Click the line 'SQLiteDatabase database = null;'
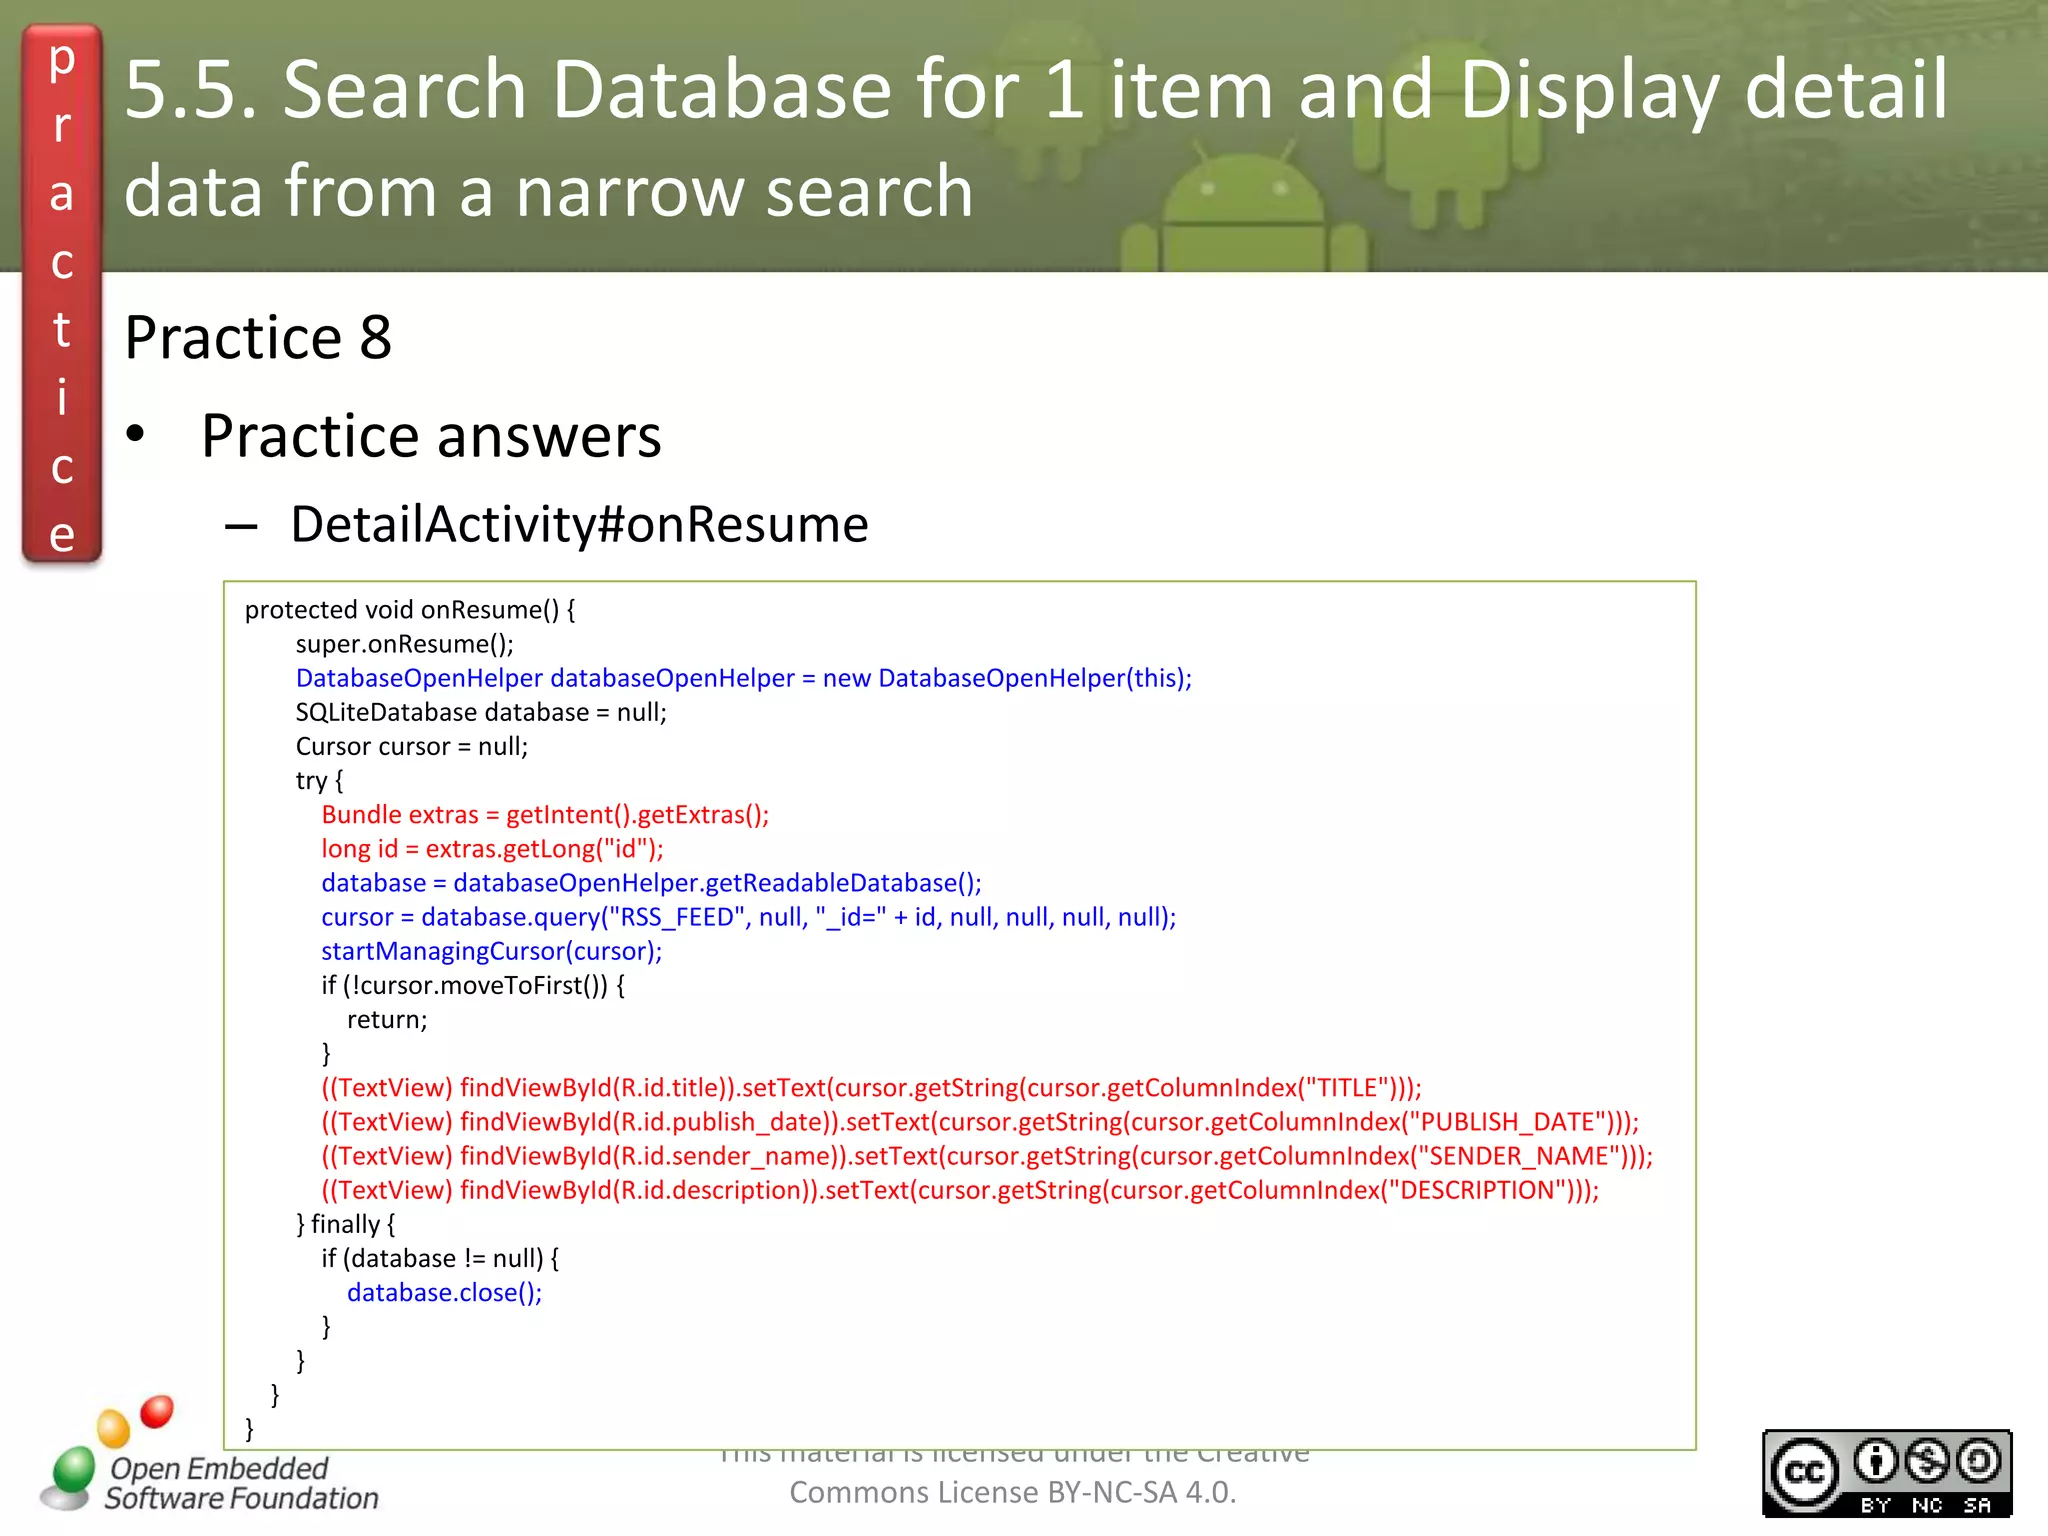The height and width of the screenshot is (1536, 2048). pos(481,712)
